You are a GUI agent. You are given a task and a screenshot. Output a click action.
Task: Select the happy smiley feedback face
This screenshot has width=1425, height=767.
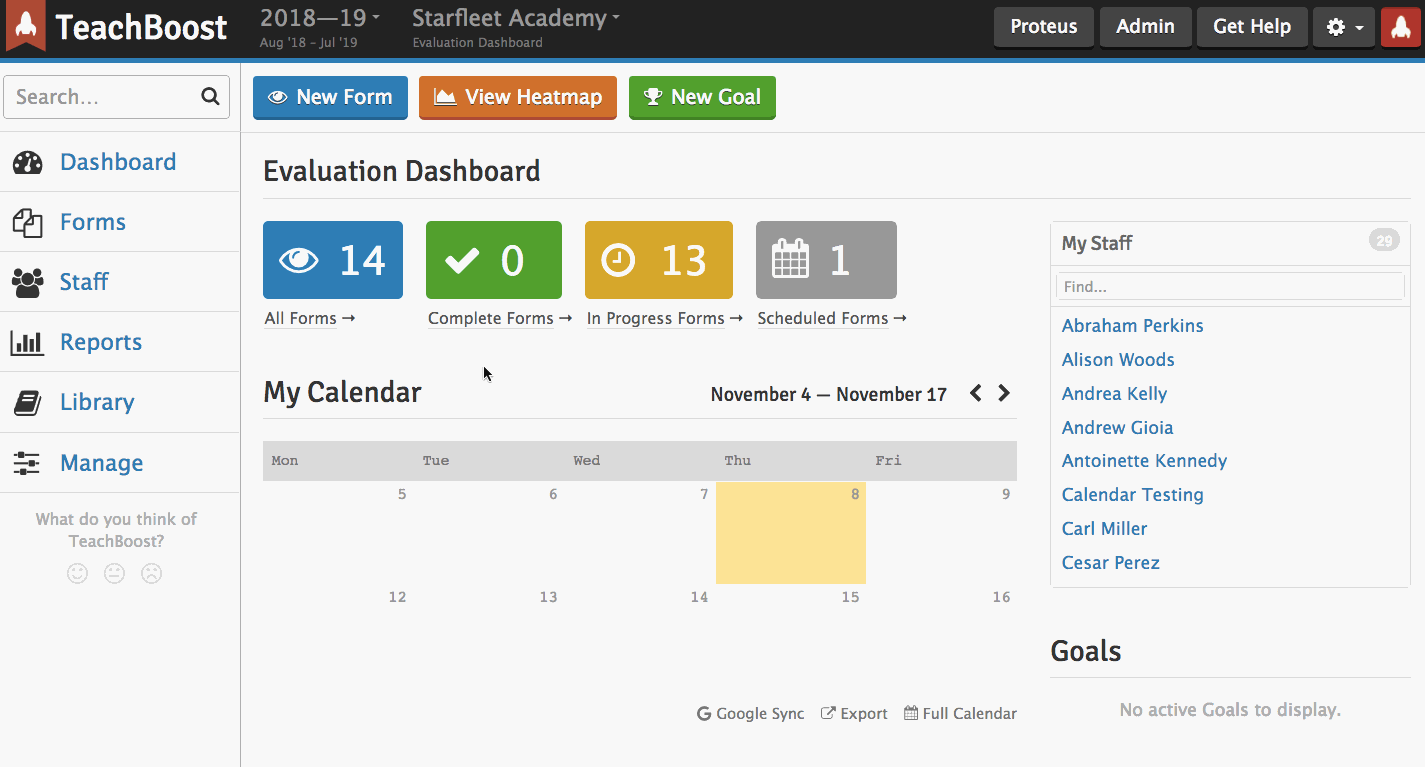[78, 574]
